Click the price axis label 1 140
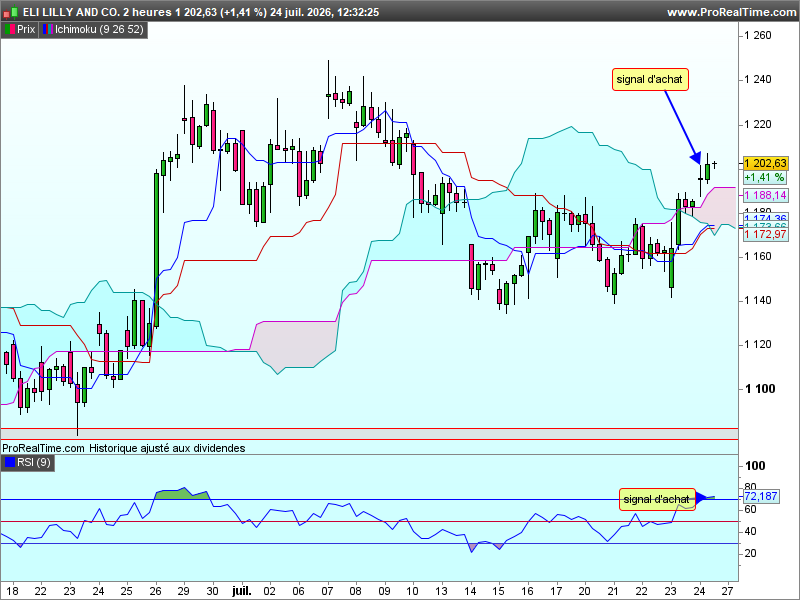Viewport: 800px width, 600px height. [758, 301]
